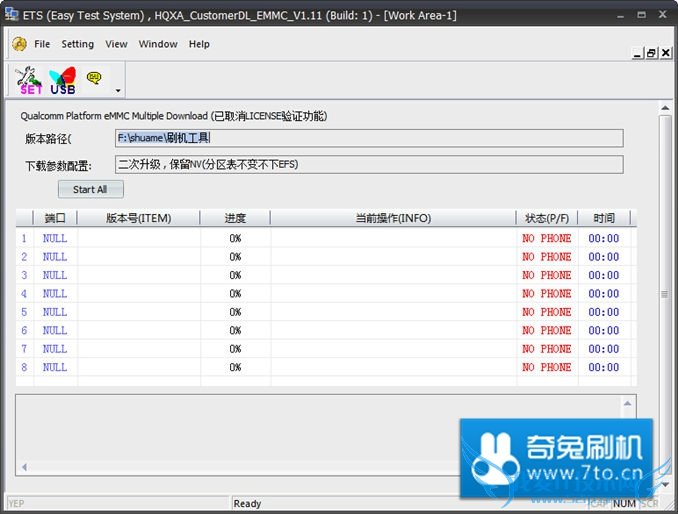Click NO PHONE status in row 3
678x514 pixels.
pyautogui.click(x=547, y=275)
